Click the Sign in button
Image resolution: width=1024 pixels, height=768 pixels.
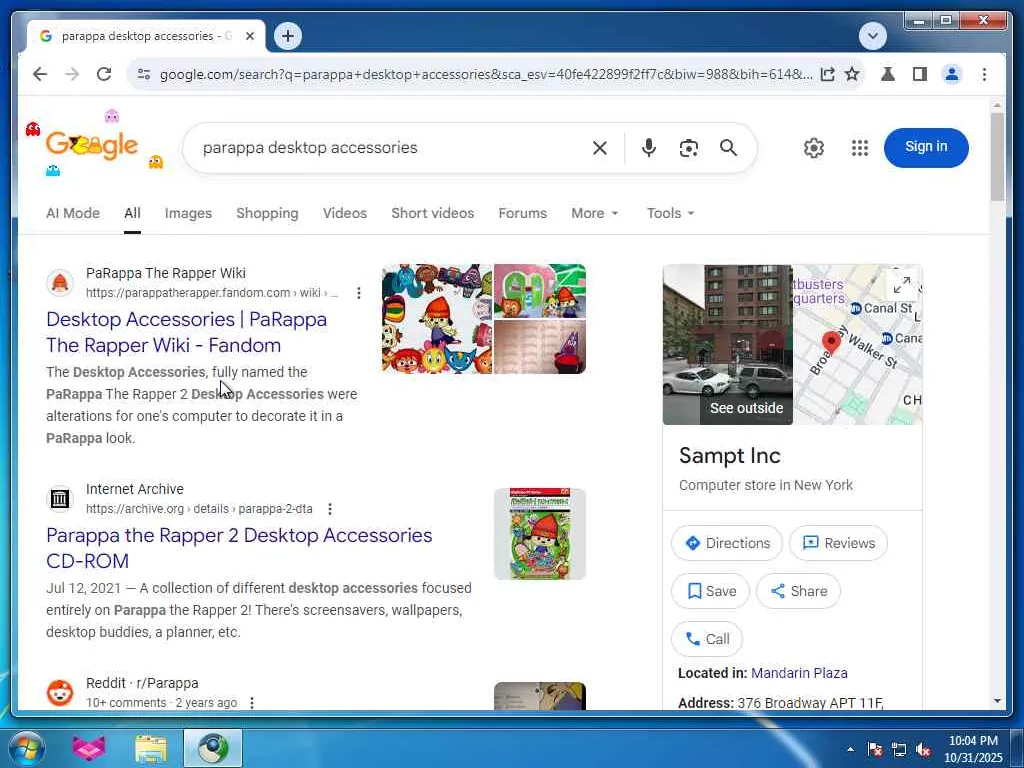click(x=926, y=148)
